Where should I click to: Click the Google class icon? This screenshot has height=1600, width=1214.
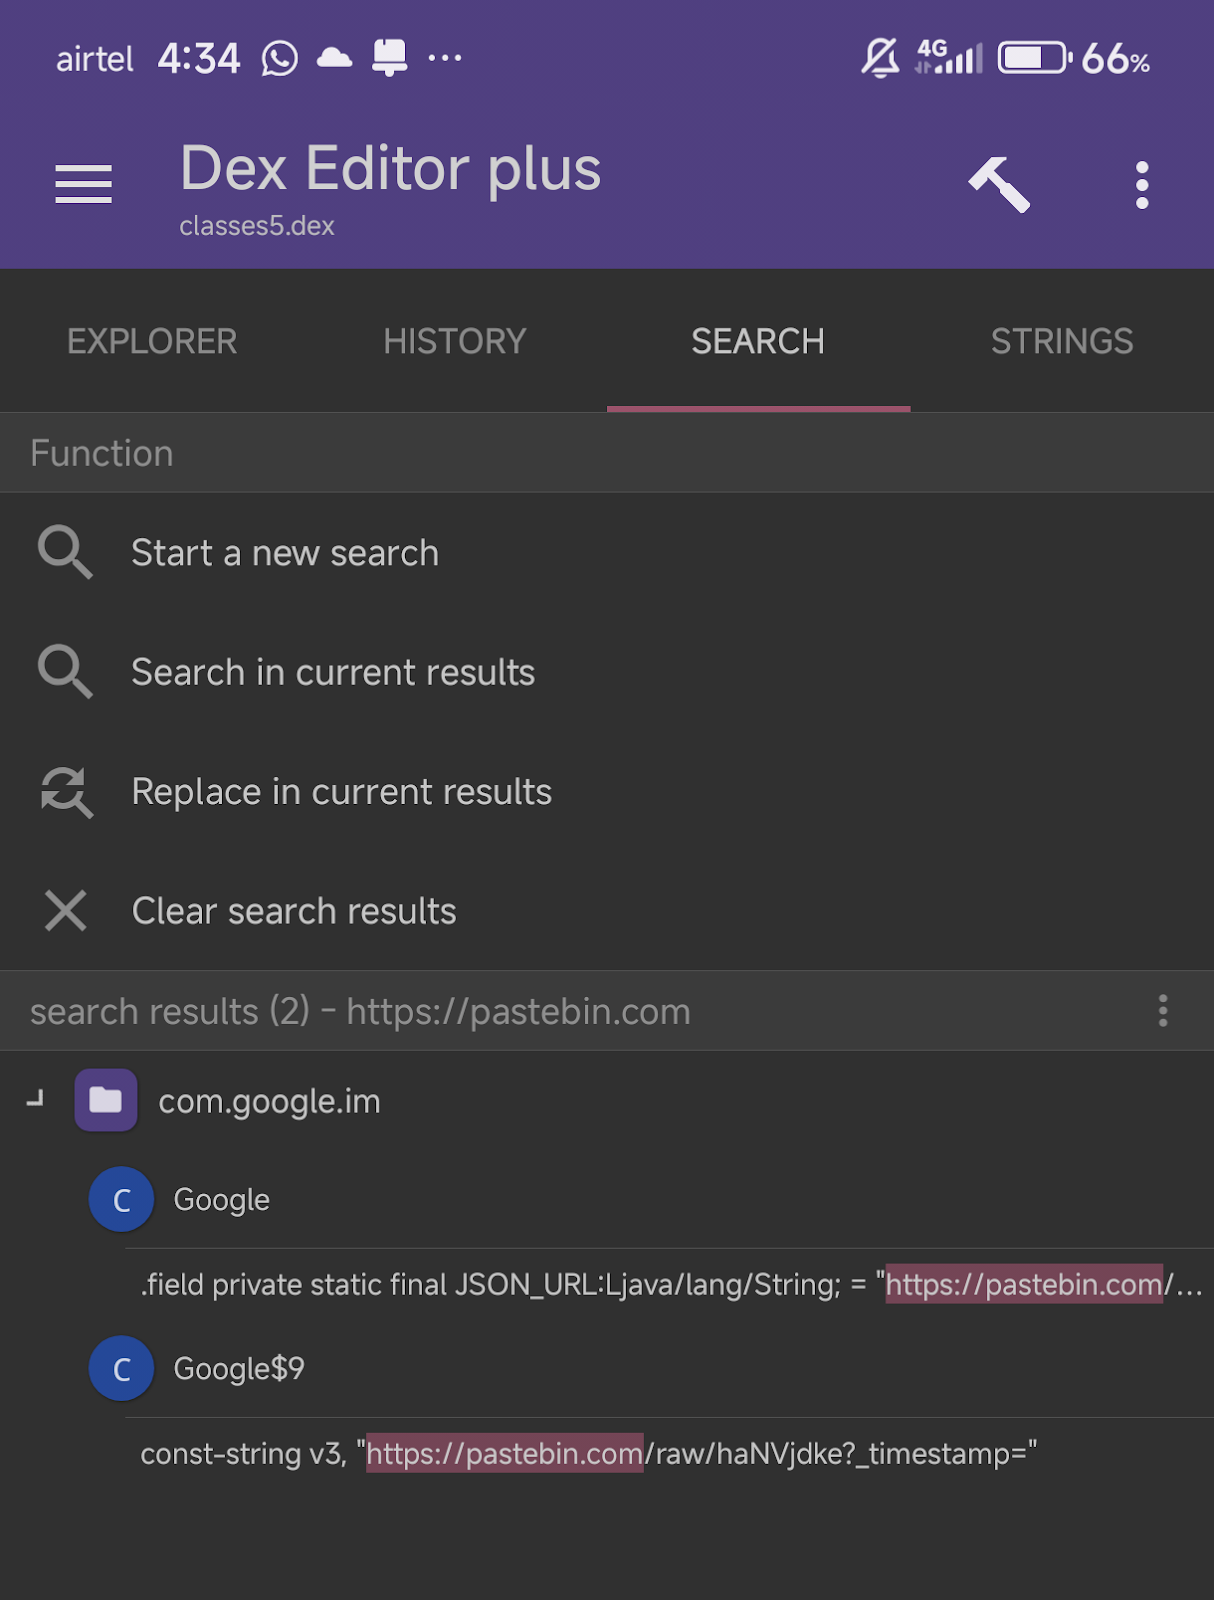pyautogui.click(x=121, y=1199)
